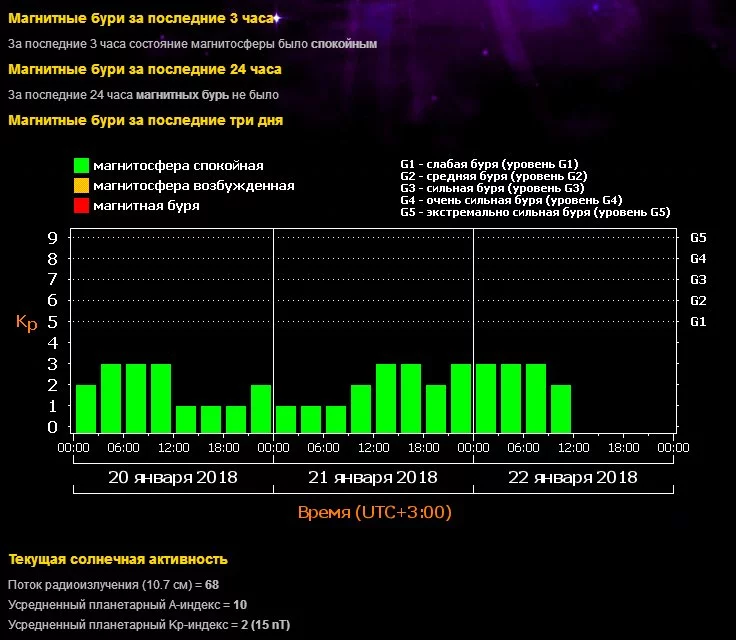Click the line 'За последние 24 часа магнитных бурь не было'
The image size is (736, 640).
coord(143,95)
